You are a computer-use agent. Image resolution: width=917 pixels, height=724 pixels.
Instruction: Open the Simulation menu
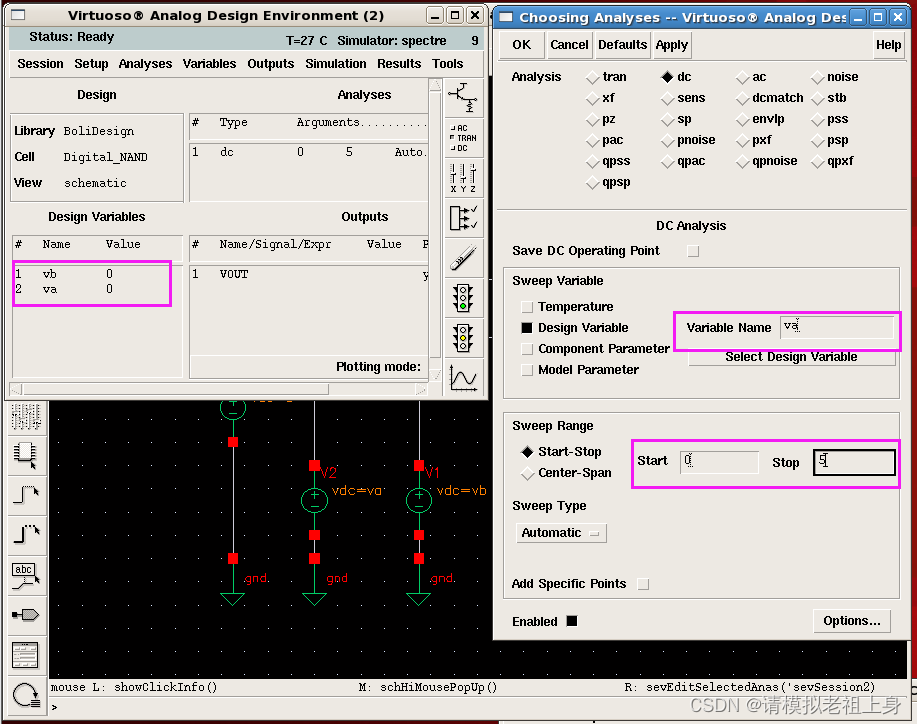pos(336,64)
